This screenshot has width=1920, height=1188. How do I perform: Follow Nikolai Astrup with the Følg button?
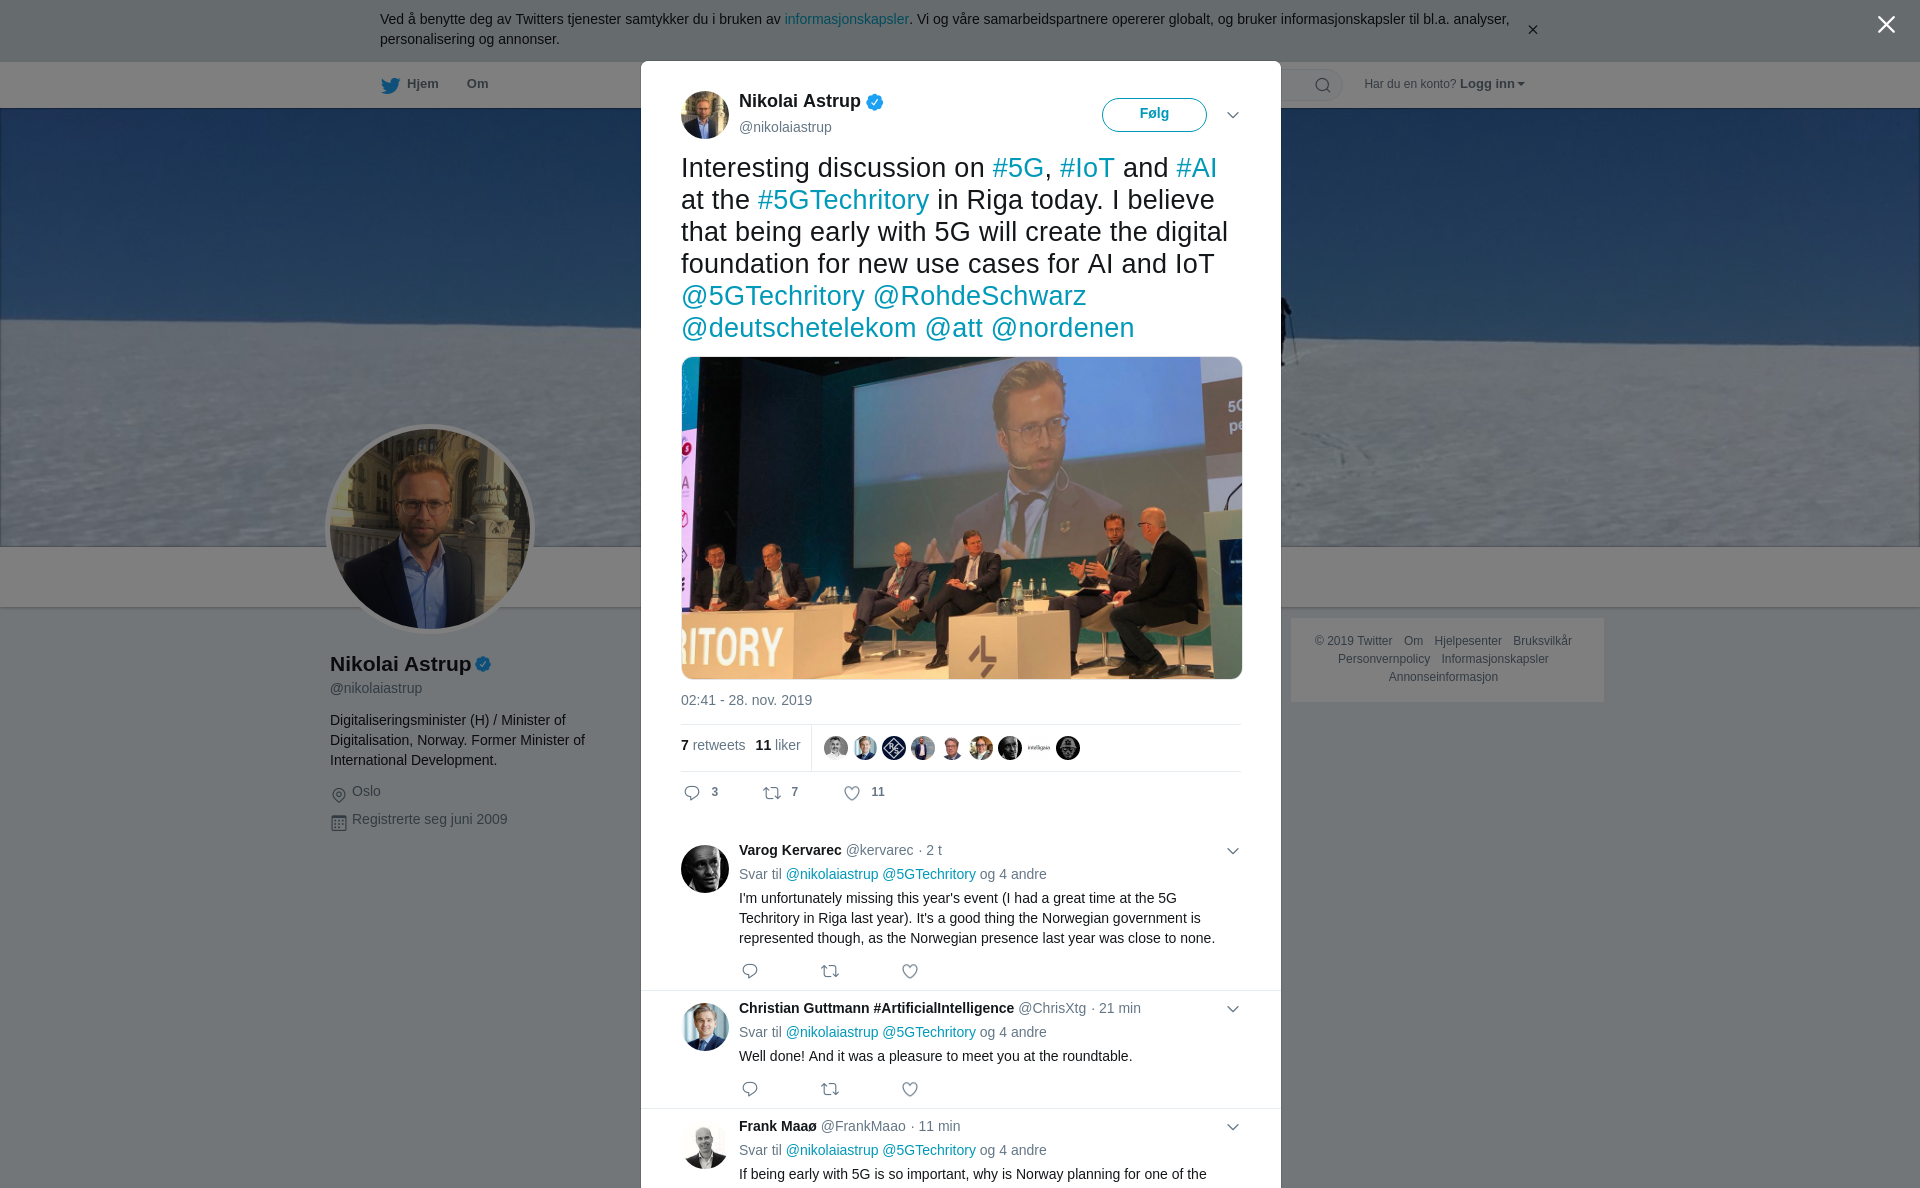1154,115
